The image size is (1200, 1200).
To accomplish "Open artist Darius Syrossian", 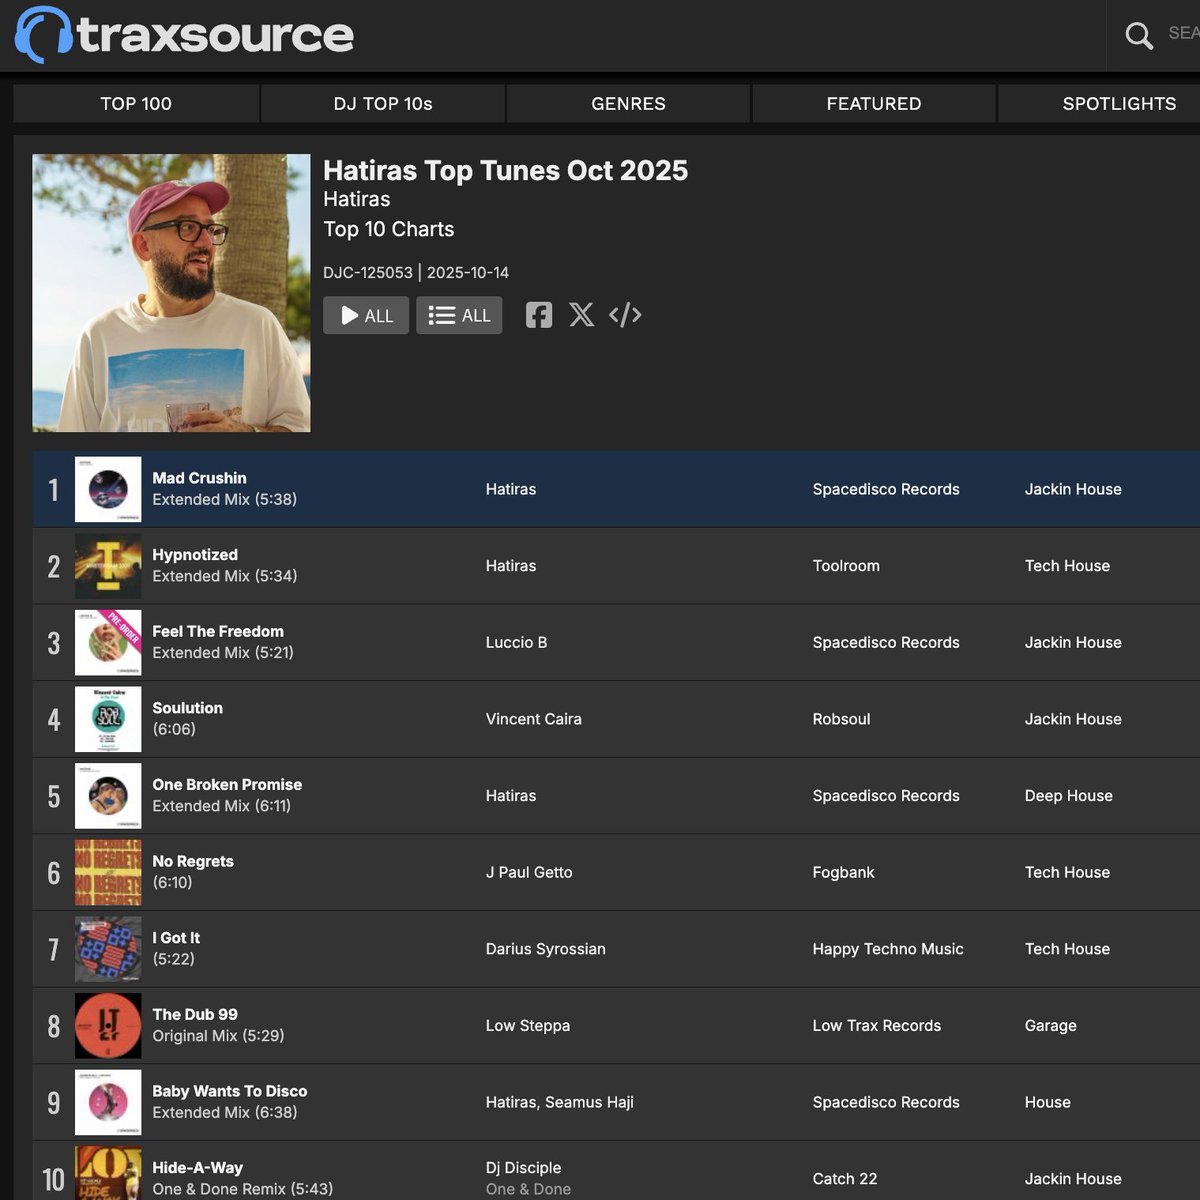I will click(x=546, y=949).
